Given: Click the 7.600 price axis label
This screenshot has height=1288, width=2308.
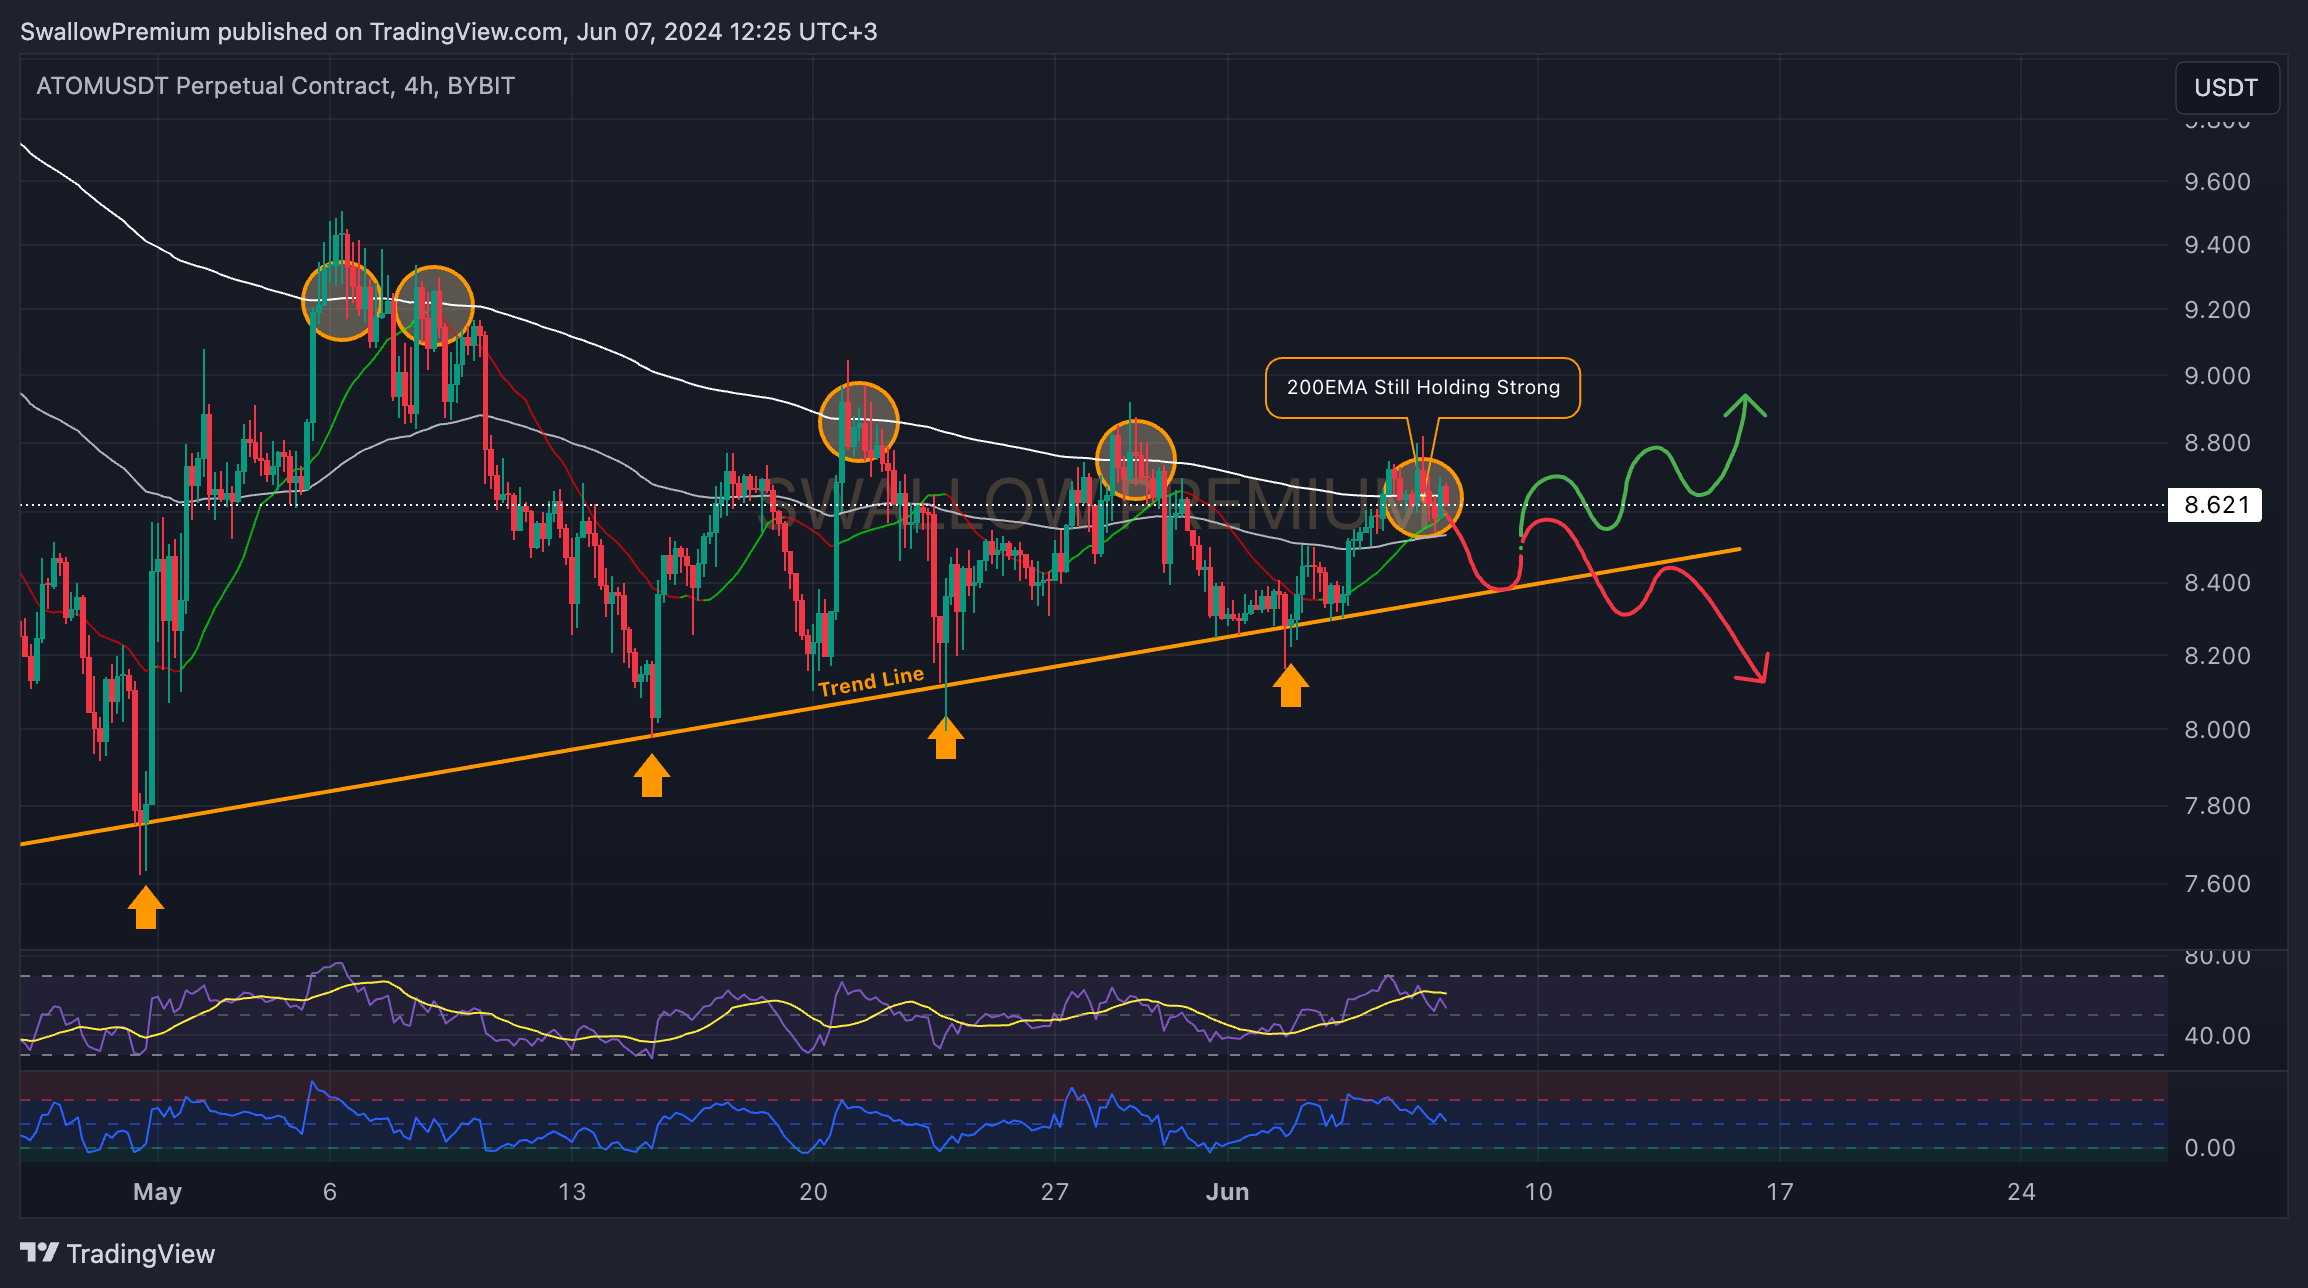Looking at the screenshot, I should click(x=2217, y=884).
